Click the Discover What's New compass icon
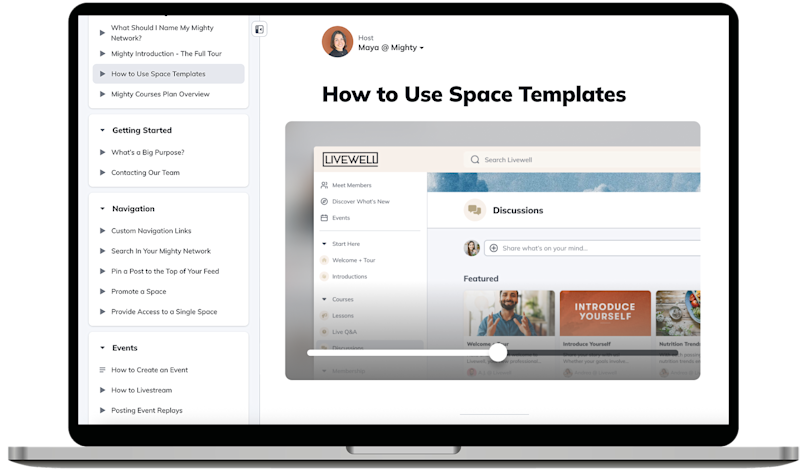 point(324,202)
